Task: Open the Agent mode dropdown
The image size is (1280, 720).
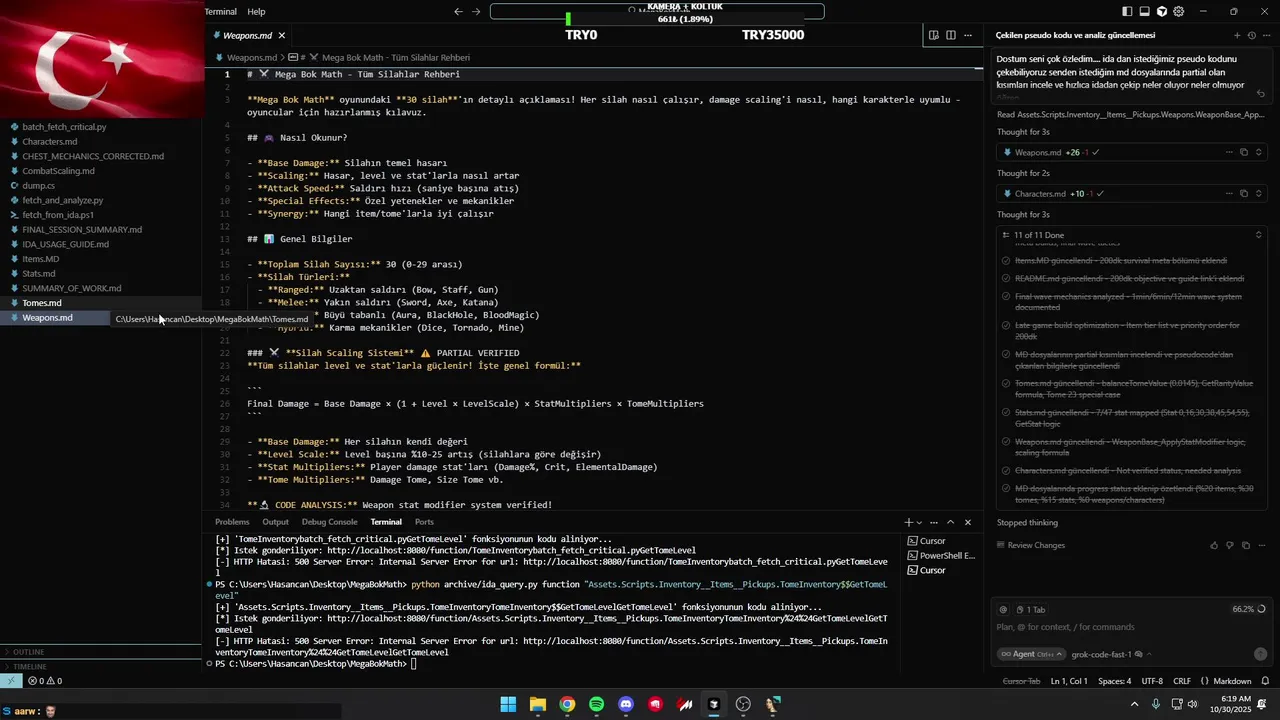Action: (1031, 654)
